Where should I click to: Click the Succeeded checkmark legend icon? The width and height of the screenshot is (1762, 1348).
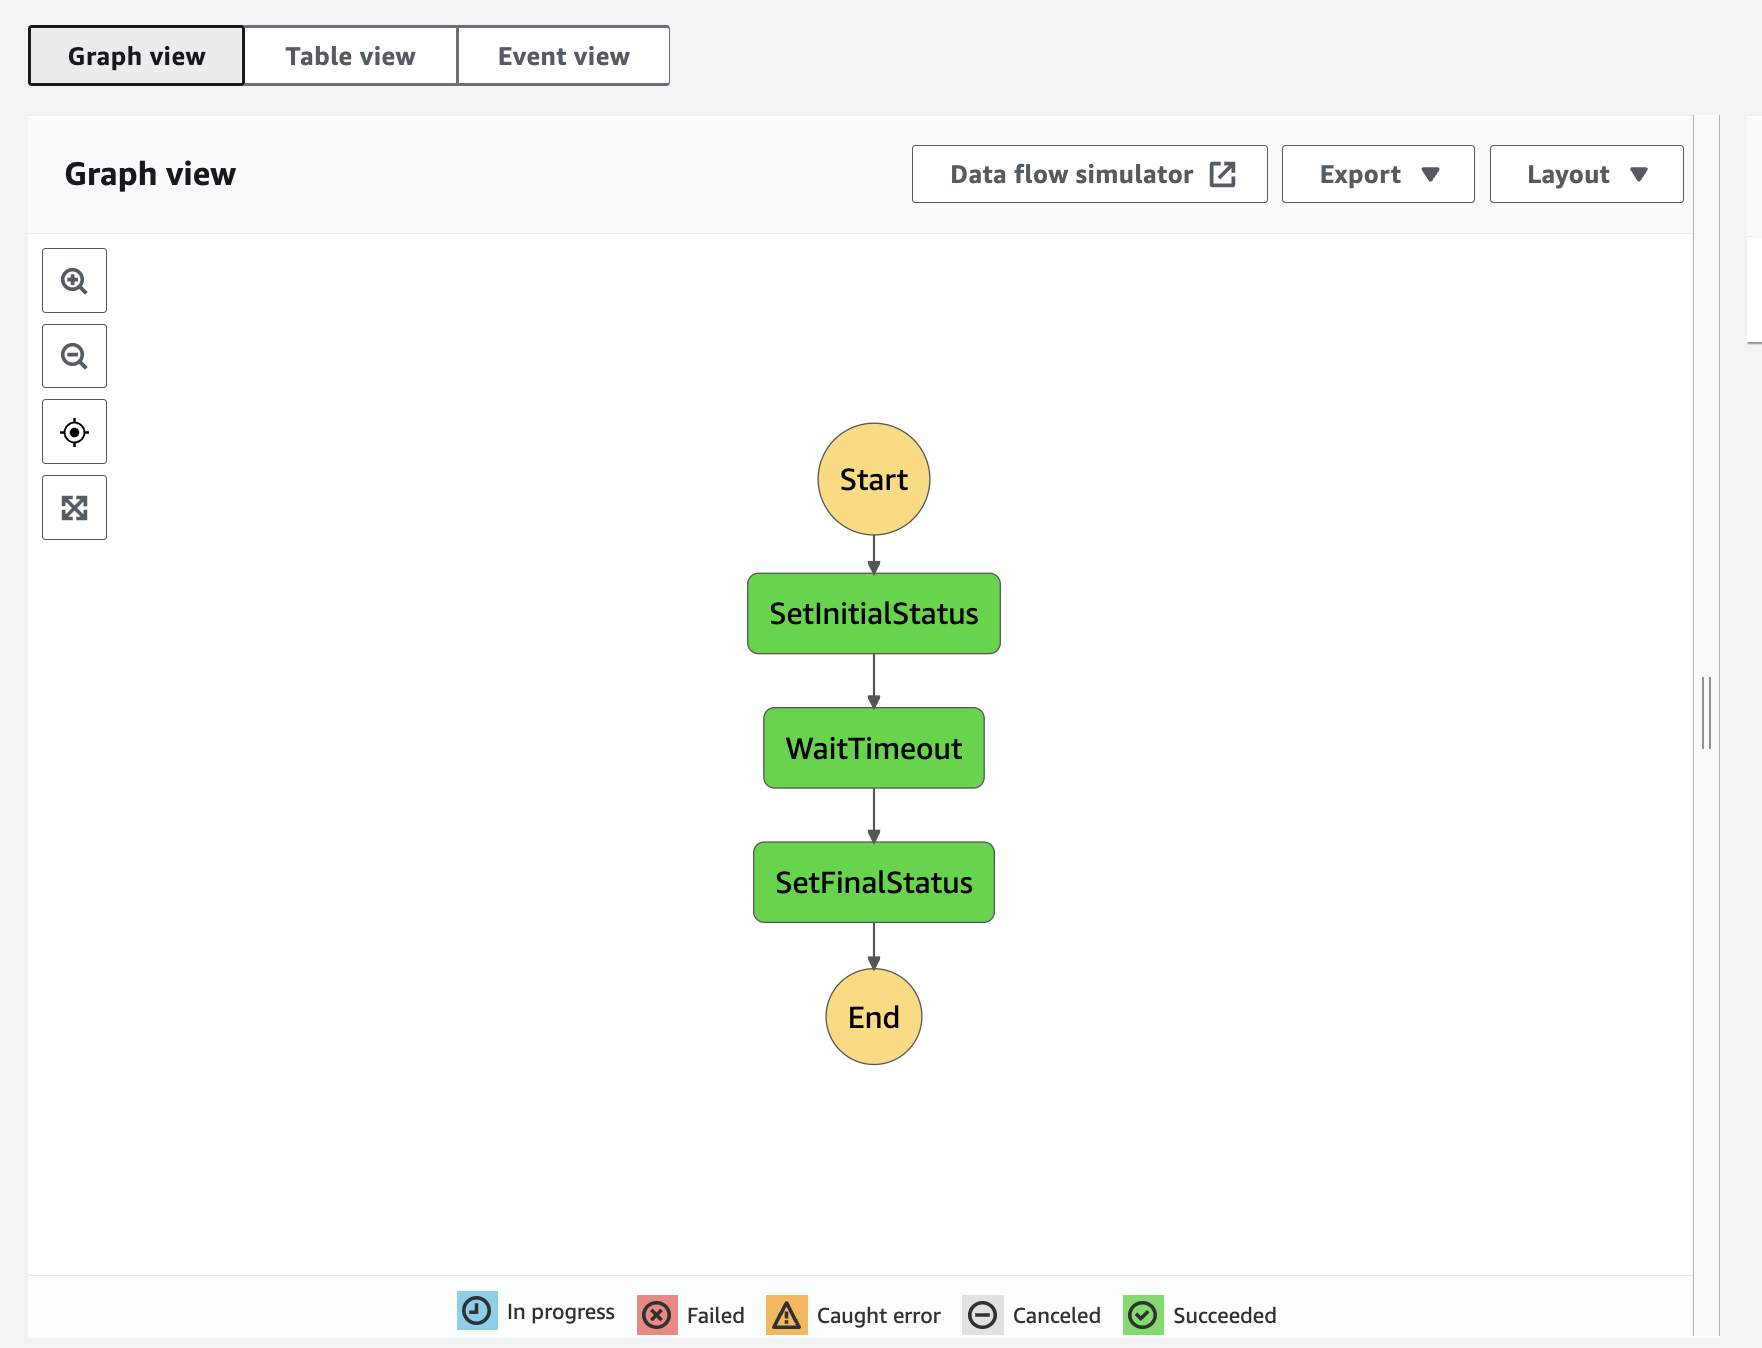pos(1144,1313)
